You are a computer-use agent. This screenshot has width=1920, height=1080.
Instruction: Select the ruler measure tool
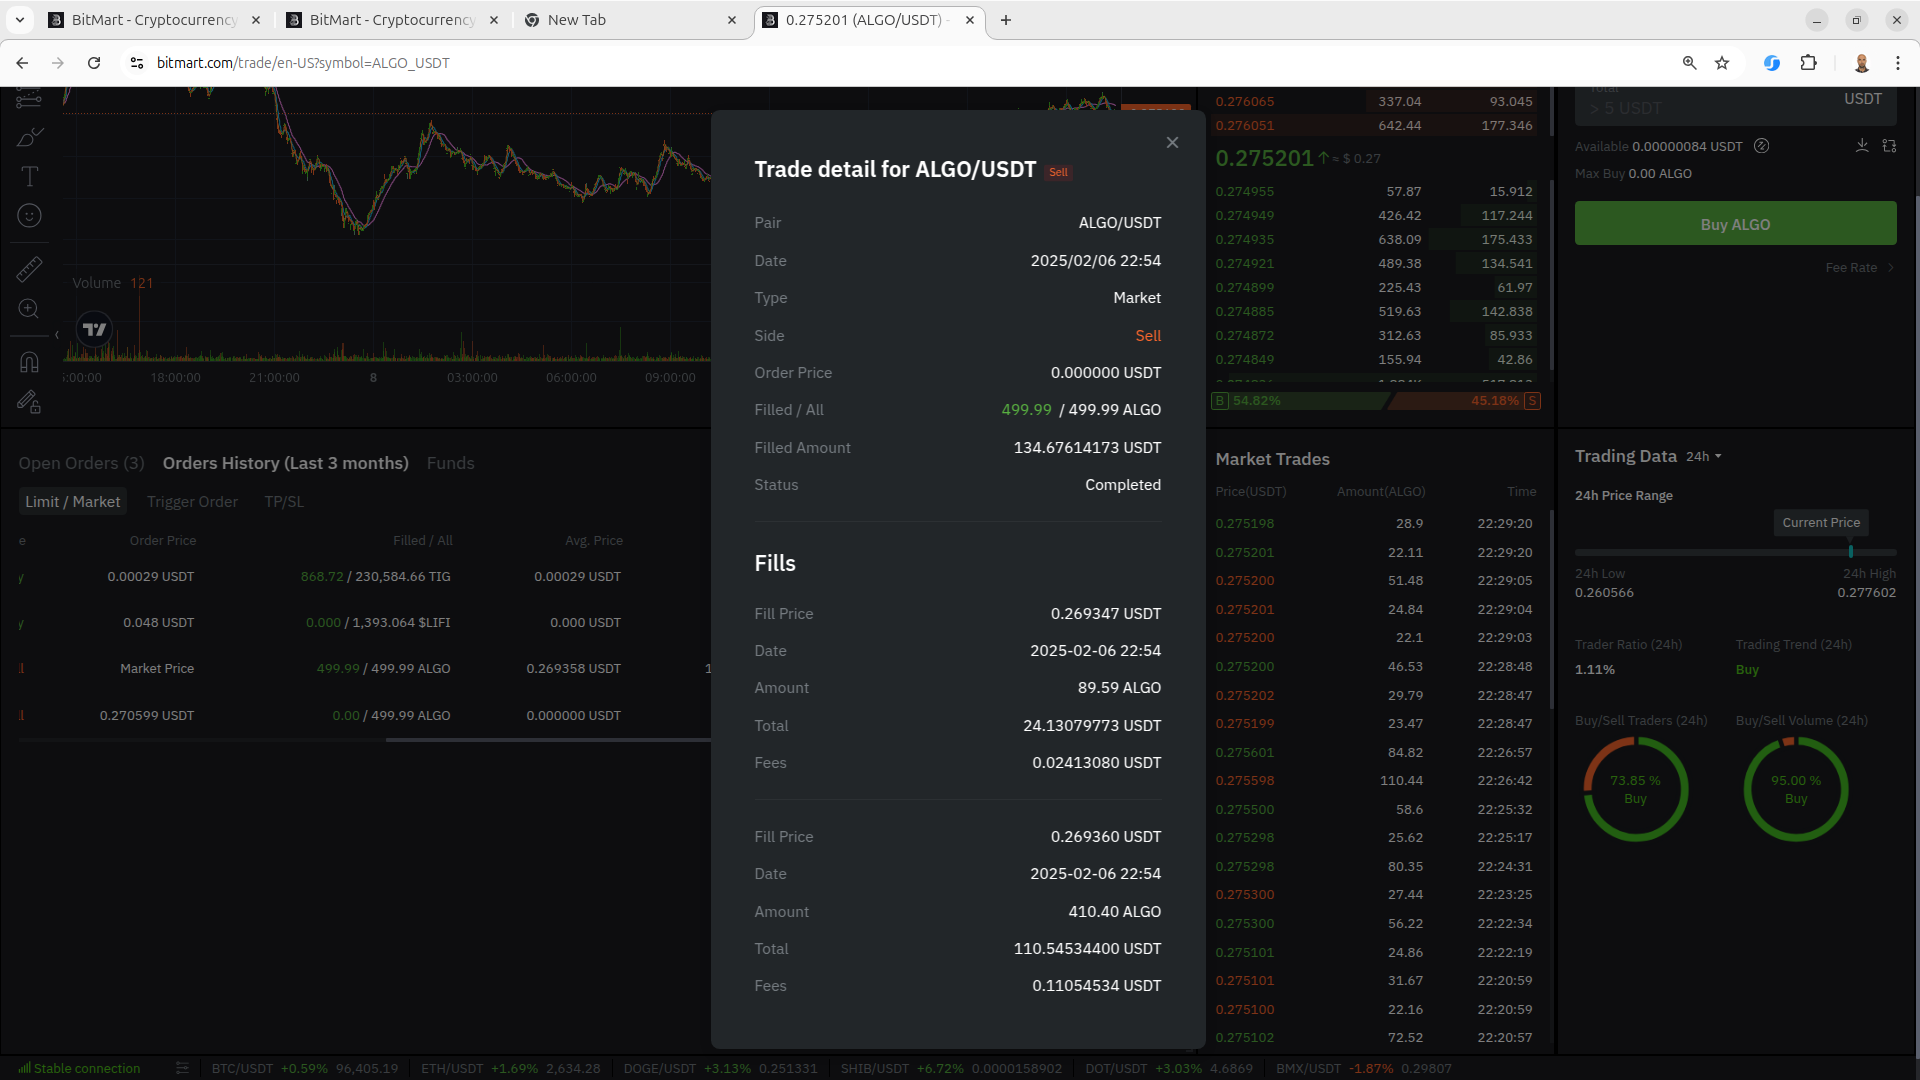click(29, 269)
